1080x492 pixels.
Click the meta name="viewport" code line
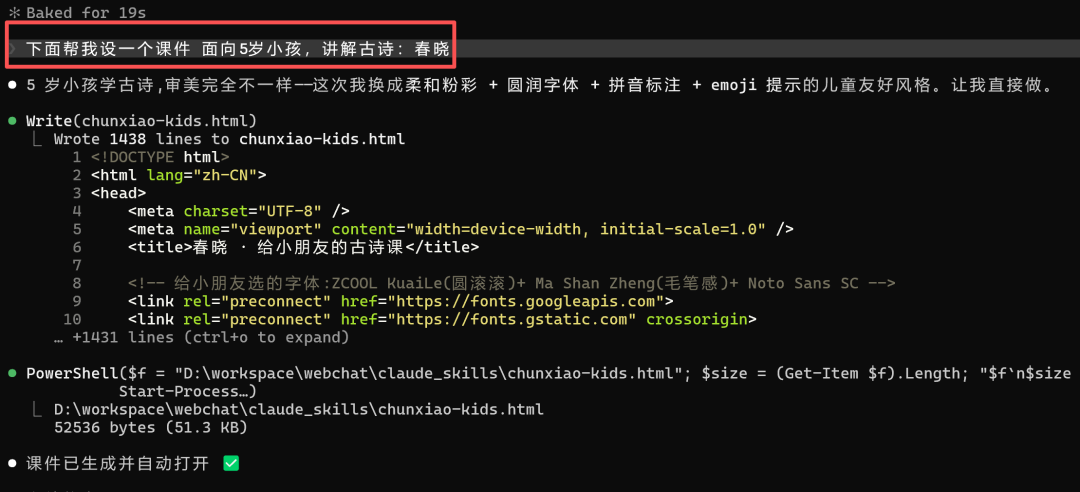click(x=460, y=229)
